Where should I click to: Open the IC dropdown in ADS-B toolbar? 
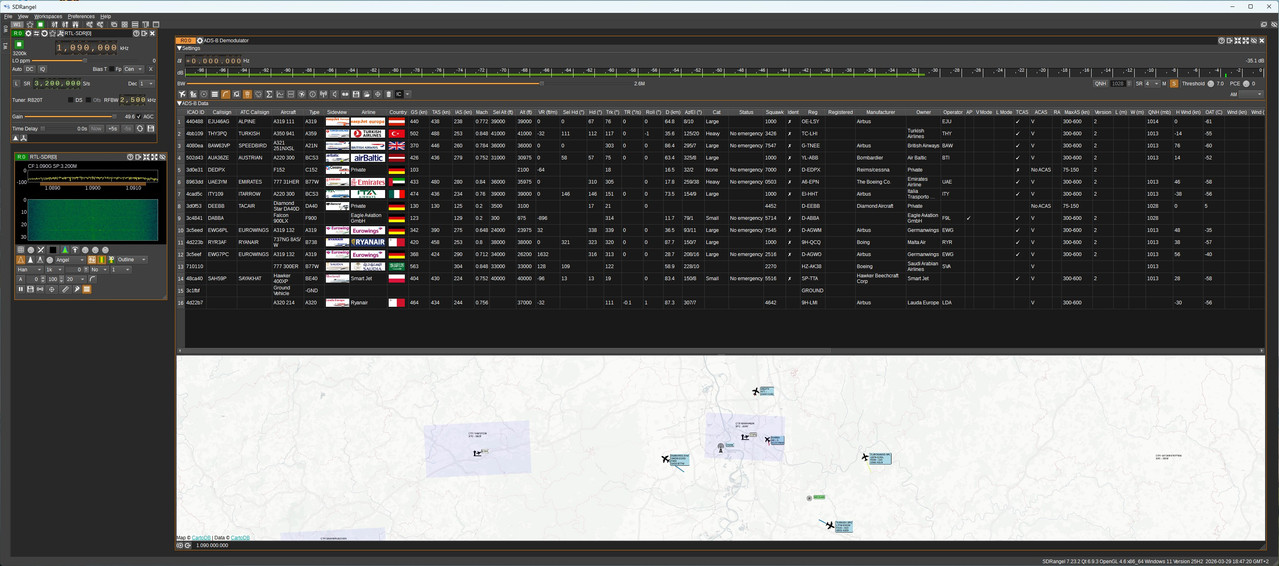click(x=402, y=94)
